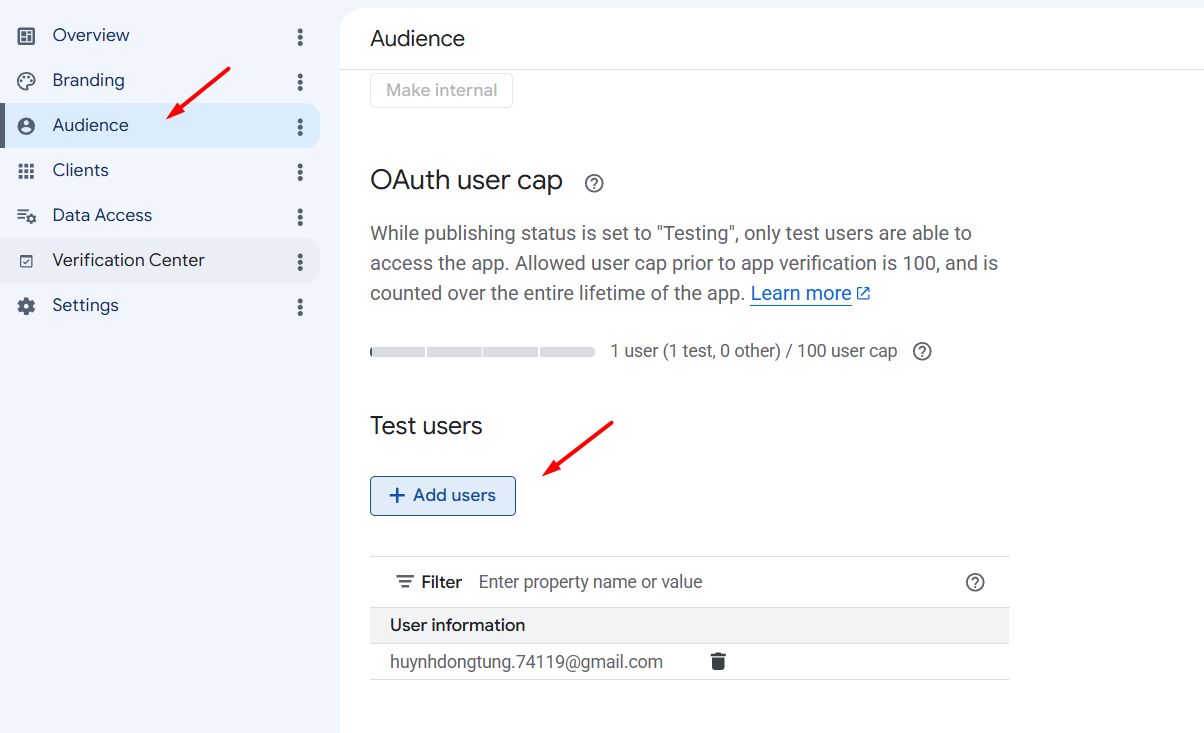Screen dimensions: 1204x733
Task: Open the Learn more link
Action: (801, 293)
